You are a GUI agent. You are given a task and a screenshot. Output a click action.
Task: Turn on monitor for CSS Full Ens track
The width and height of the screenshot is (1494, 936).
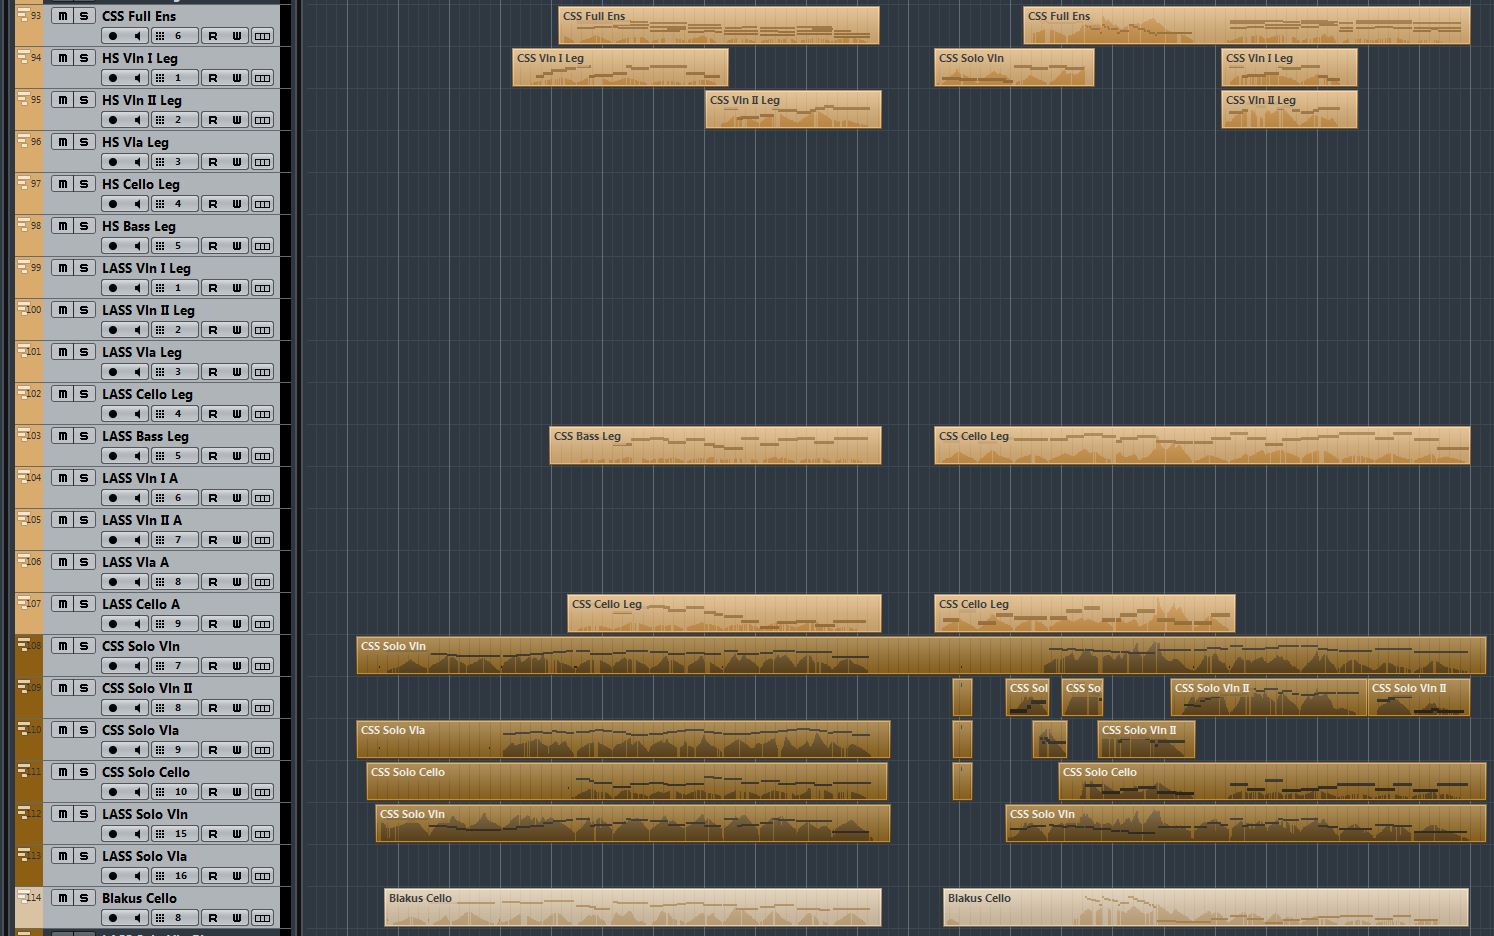pos(136,36)
